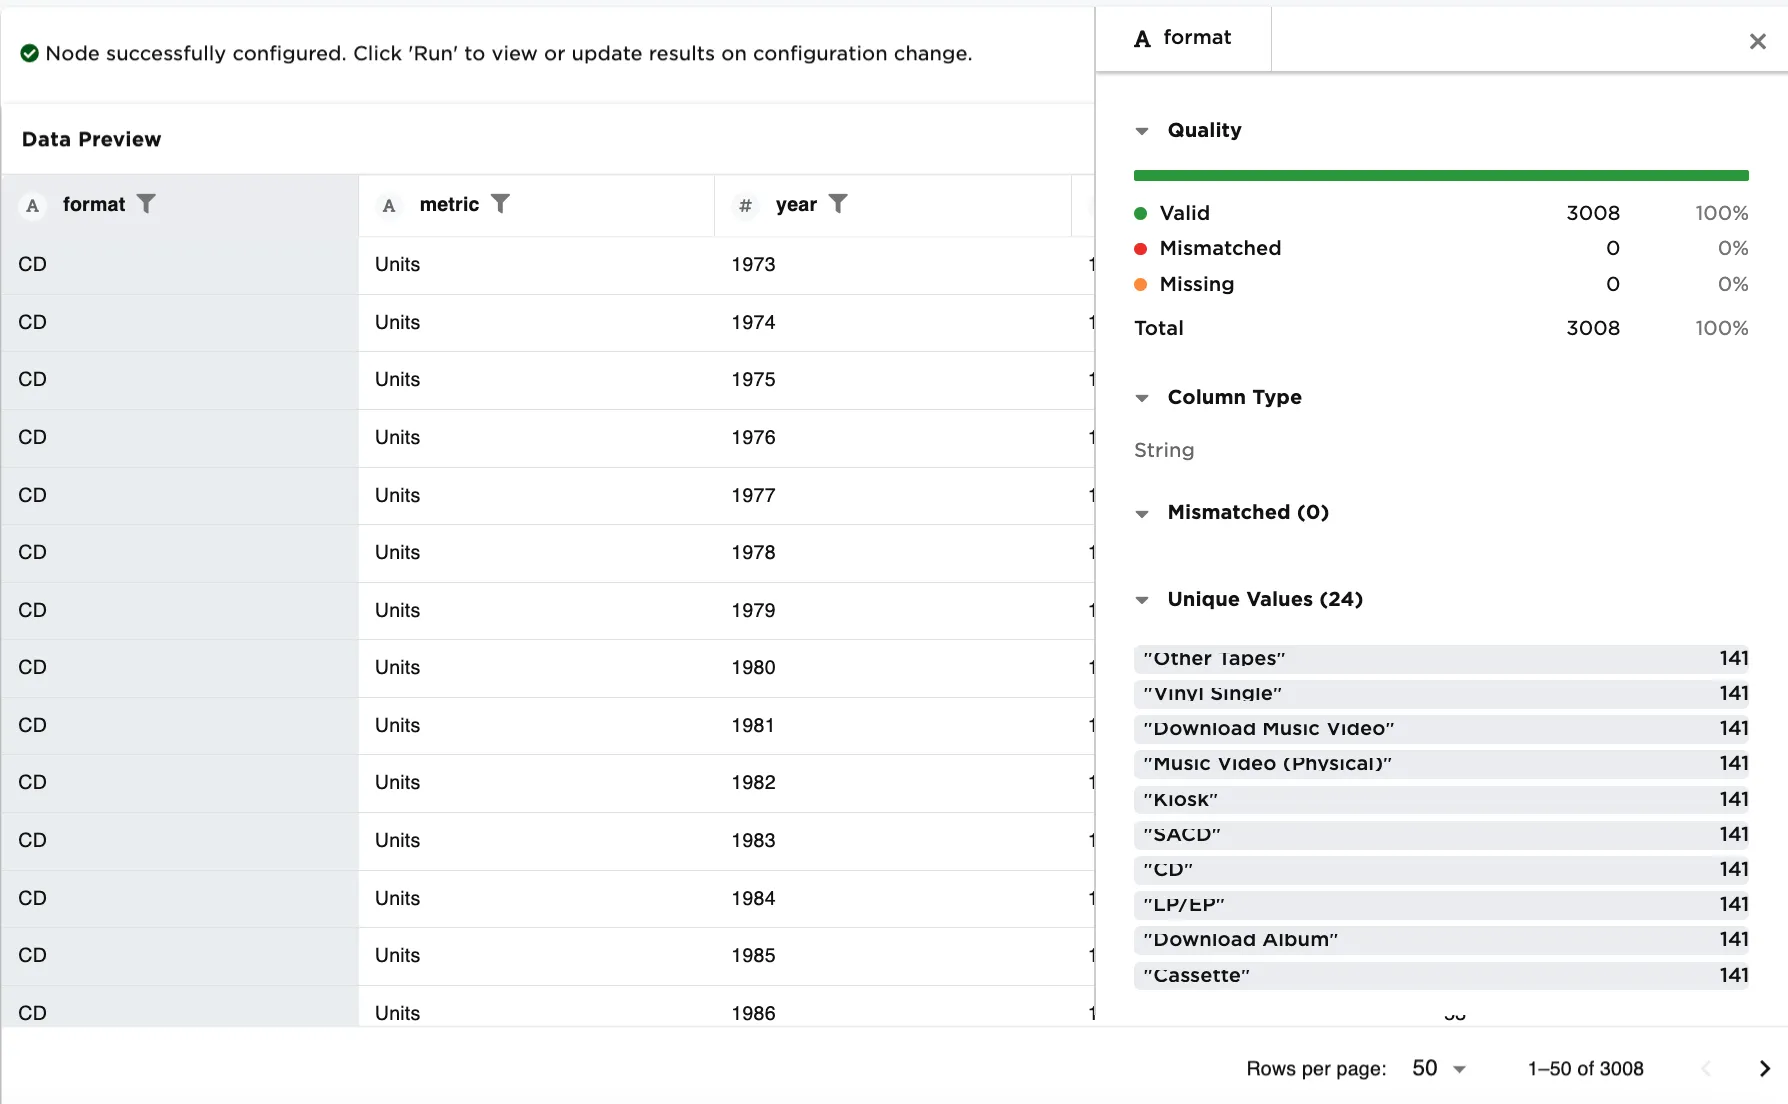Collapse the Mismatched (0) section
The width and height of the screenshot is (1788, 1104).
point(1142,513)
